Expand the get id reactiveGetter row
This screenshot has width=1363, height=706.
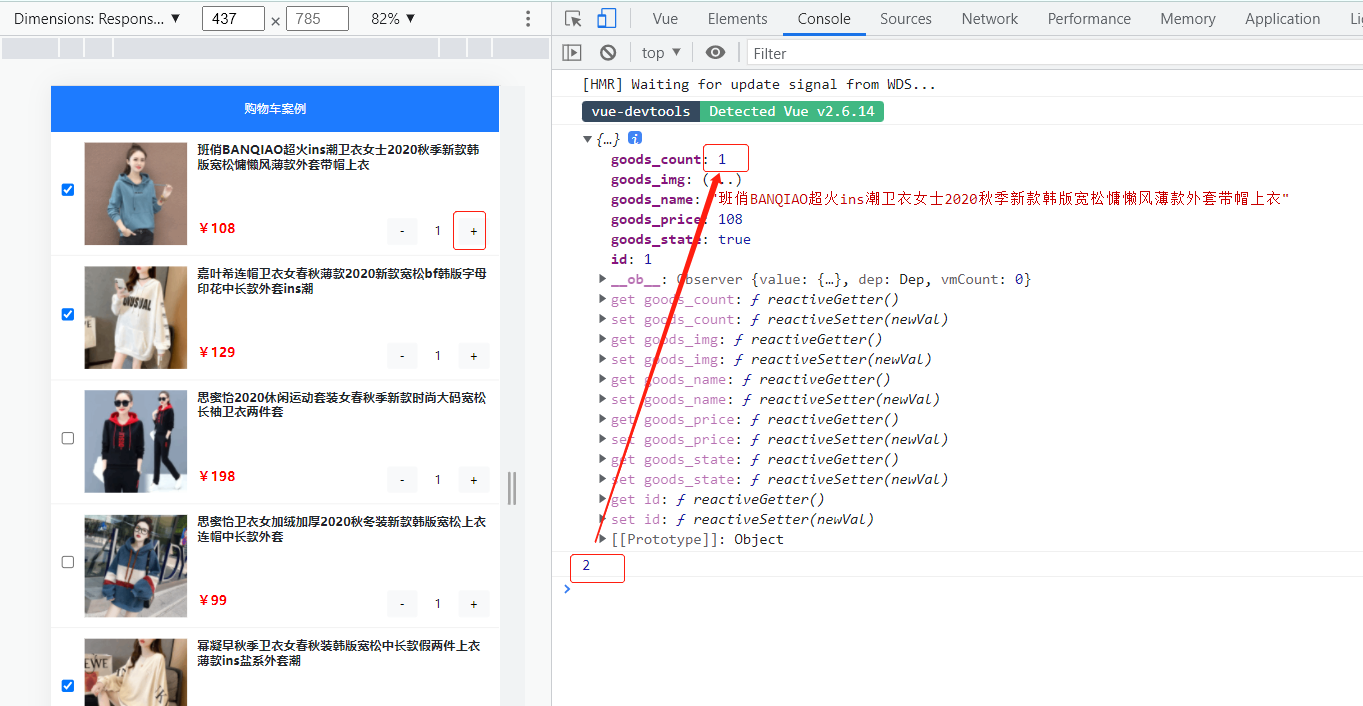[x=603, y=499]
